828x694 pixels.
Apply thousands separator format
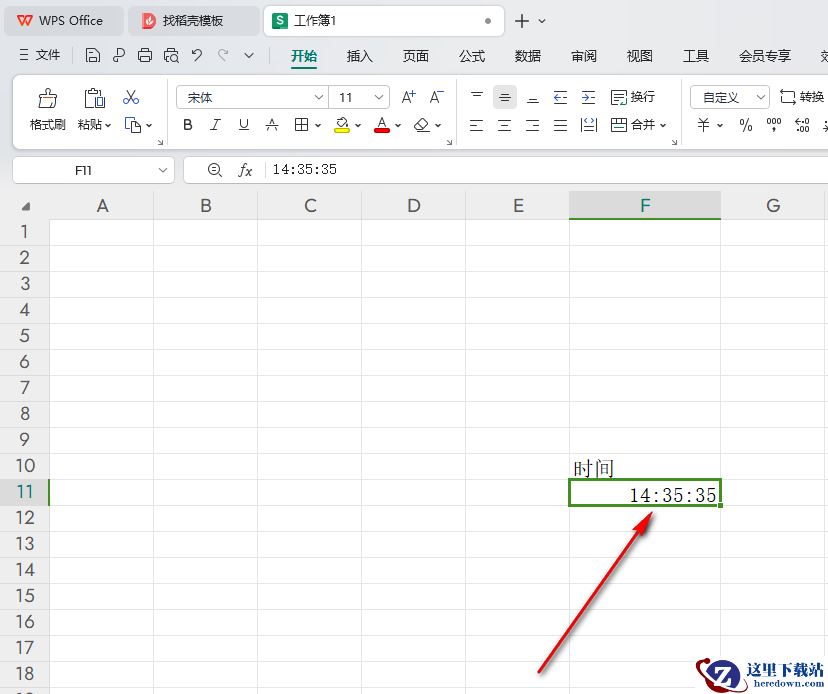pos(774,125)
